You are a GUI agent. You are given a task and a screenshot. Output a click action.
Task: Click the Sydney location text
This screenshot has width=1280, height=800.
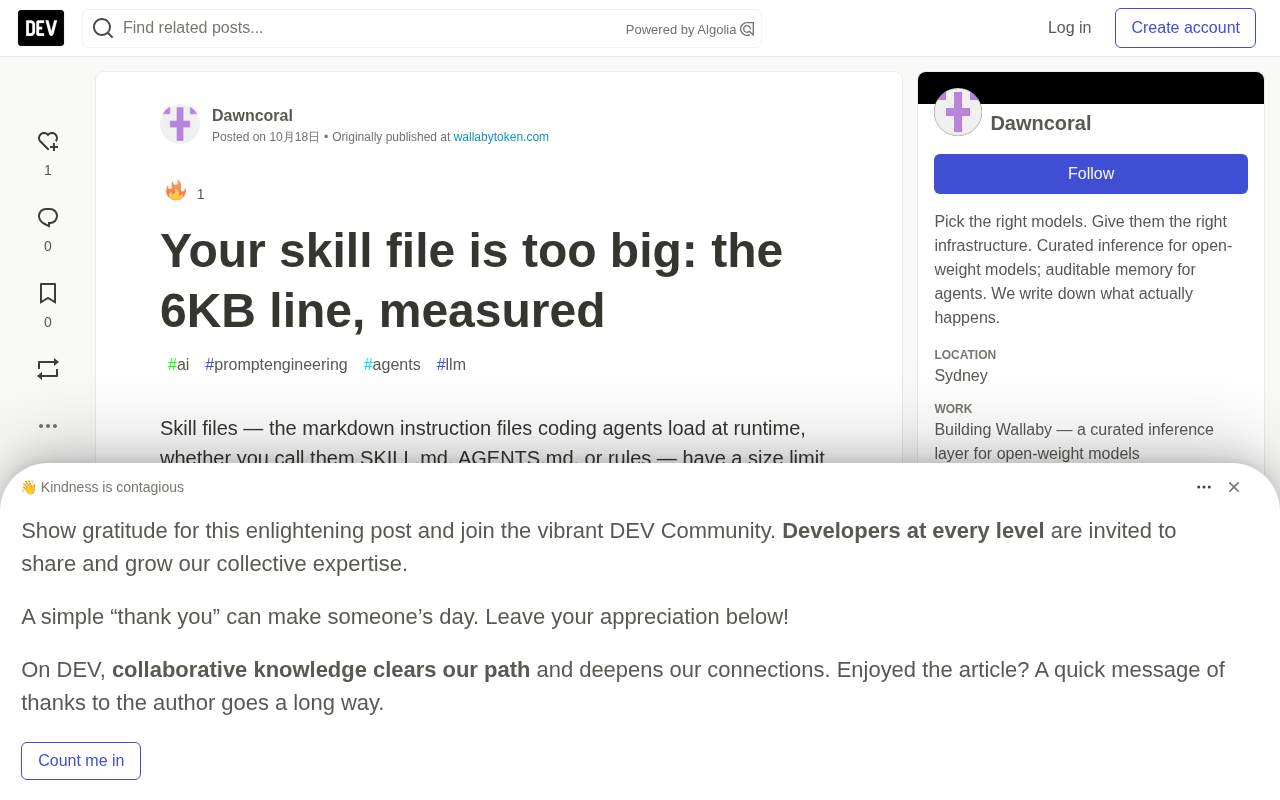tap(961, 376)
